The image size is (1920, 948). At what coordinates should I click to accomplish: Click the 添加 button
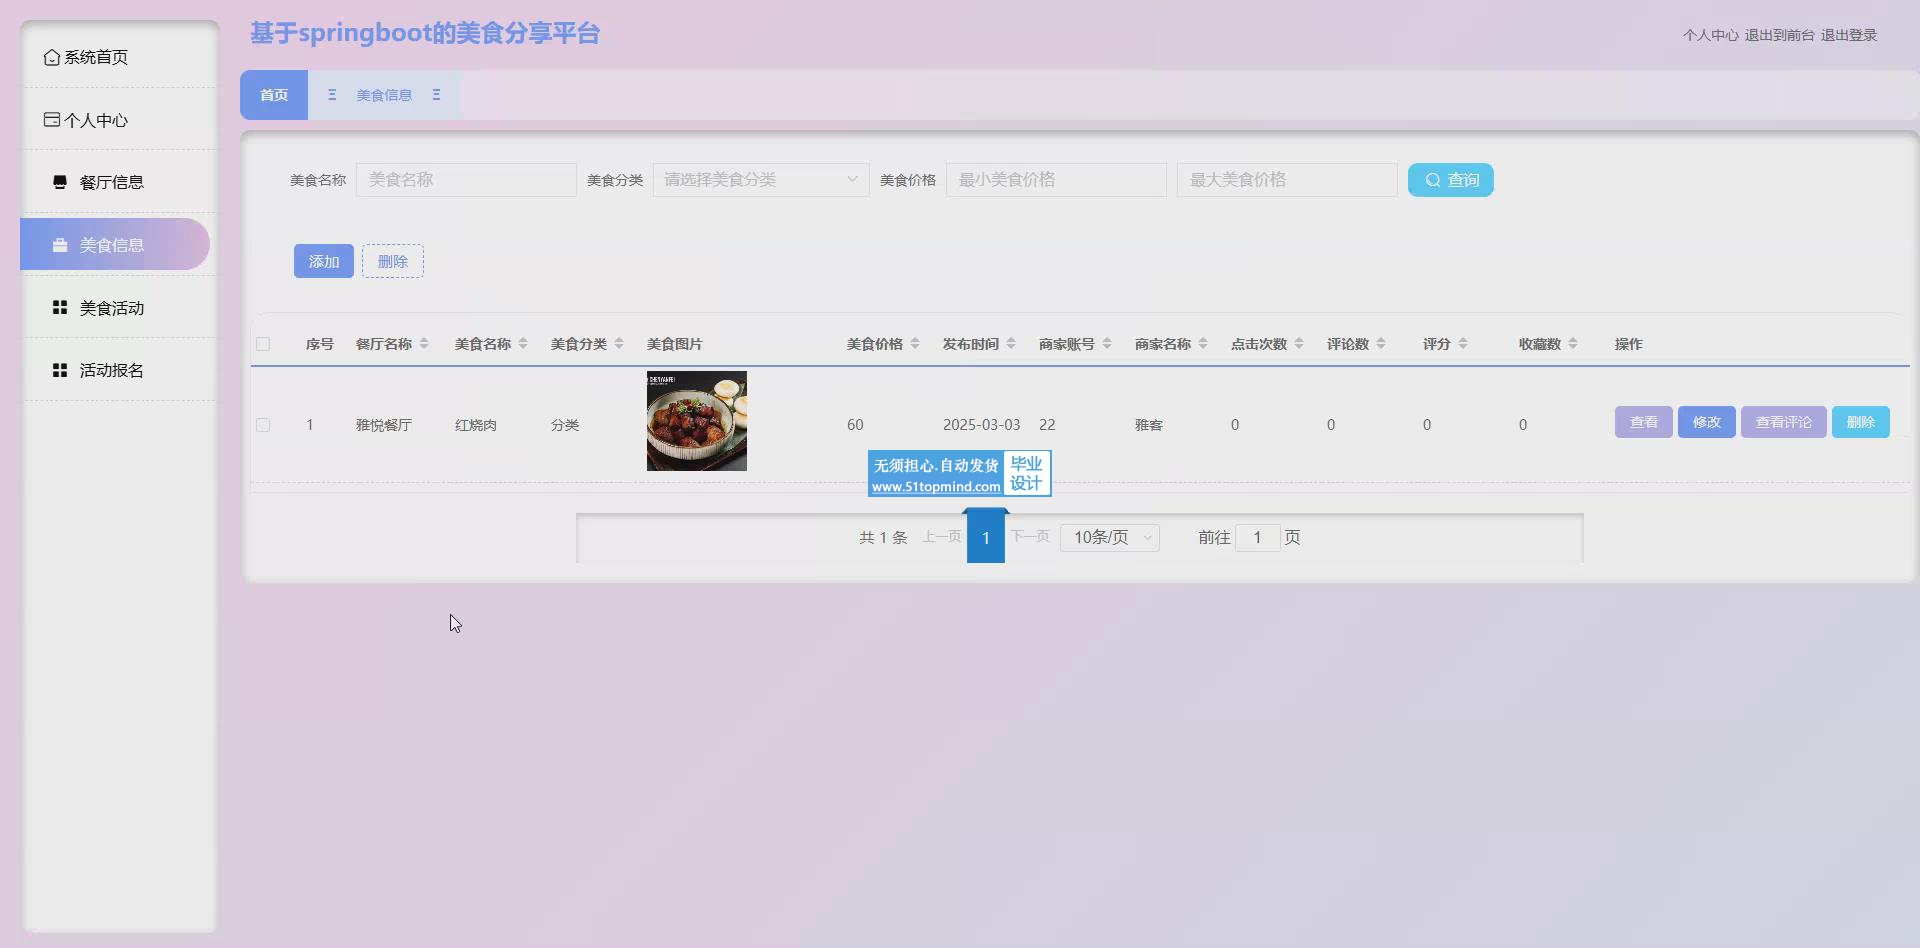pyautogui.click(x=323, y=261)
